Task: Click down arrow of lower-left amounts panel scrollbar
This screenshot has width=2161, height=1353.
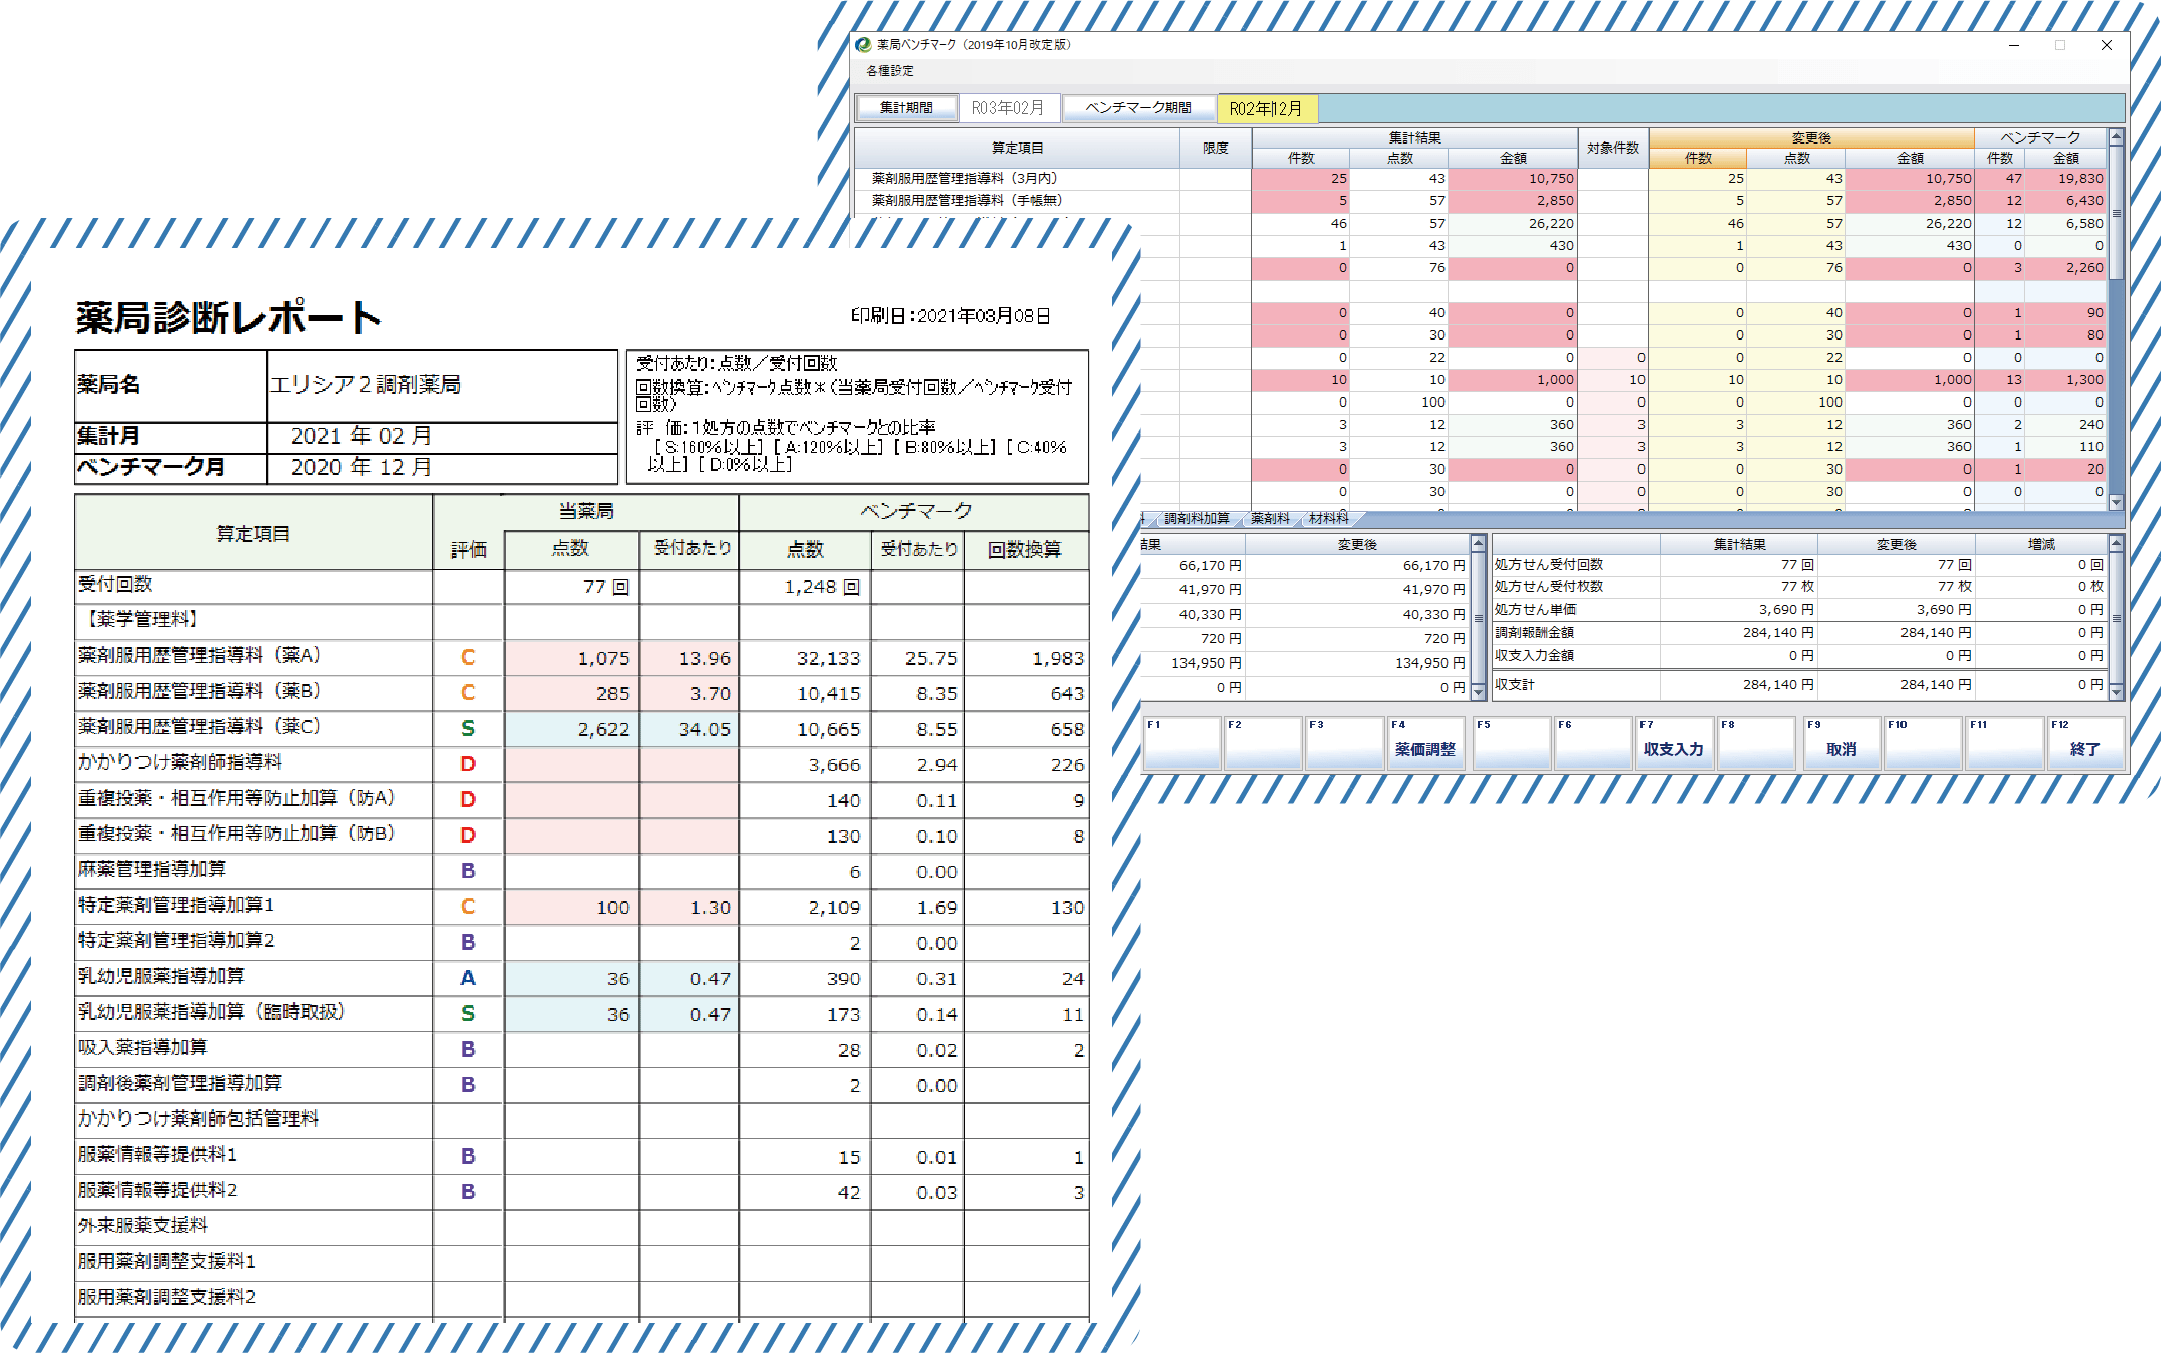Action: (x=1478, y=690)
